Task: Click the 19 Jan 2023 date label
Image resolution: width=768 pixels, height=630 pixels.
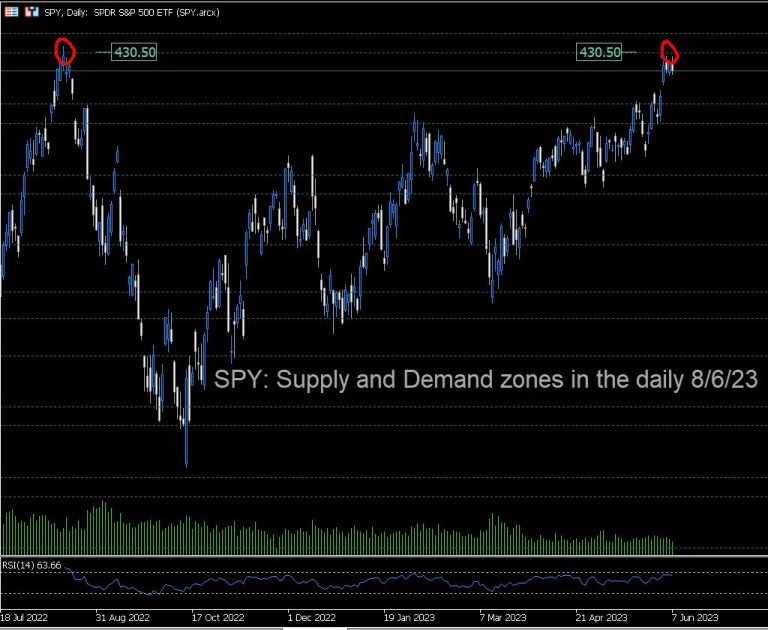Action: click(x=409, y=617)
